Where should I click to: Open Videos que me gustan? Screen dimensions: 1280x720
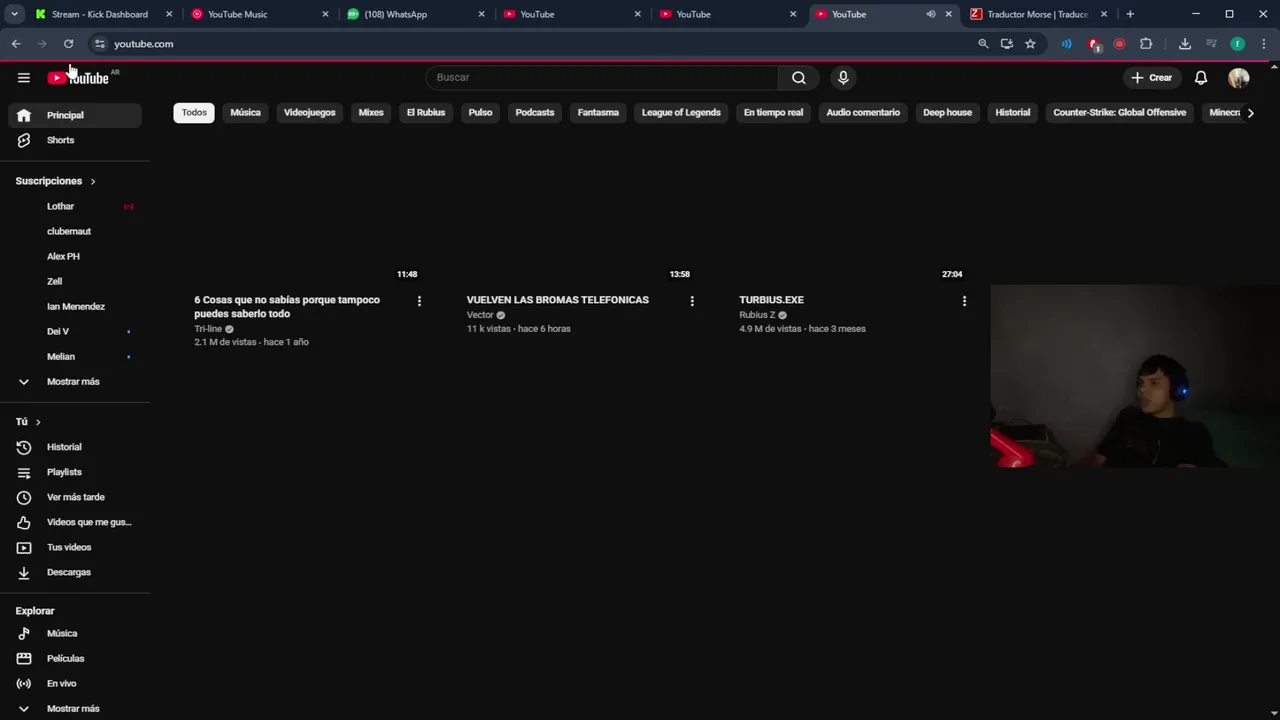point(75,522)
